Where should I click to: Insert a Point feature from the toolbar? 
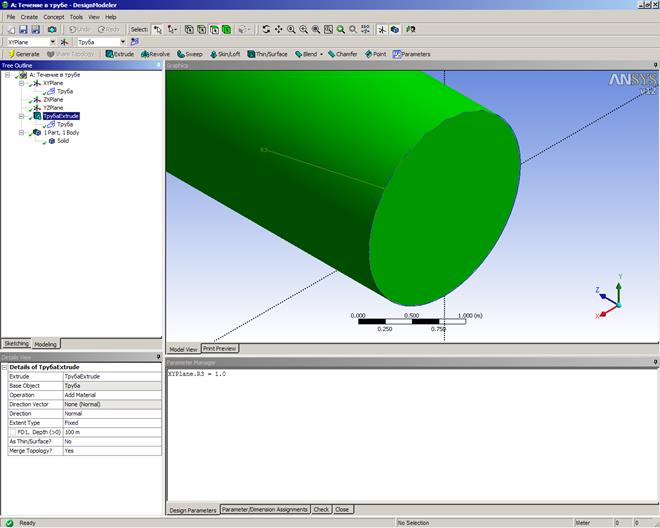(x=376, y=54)
